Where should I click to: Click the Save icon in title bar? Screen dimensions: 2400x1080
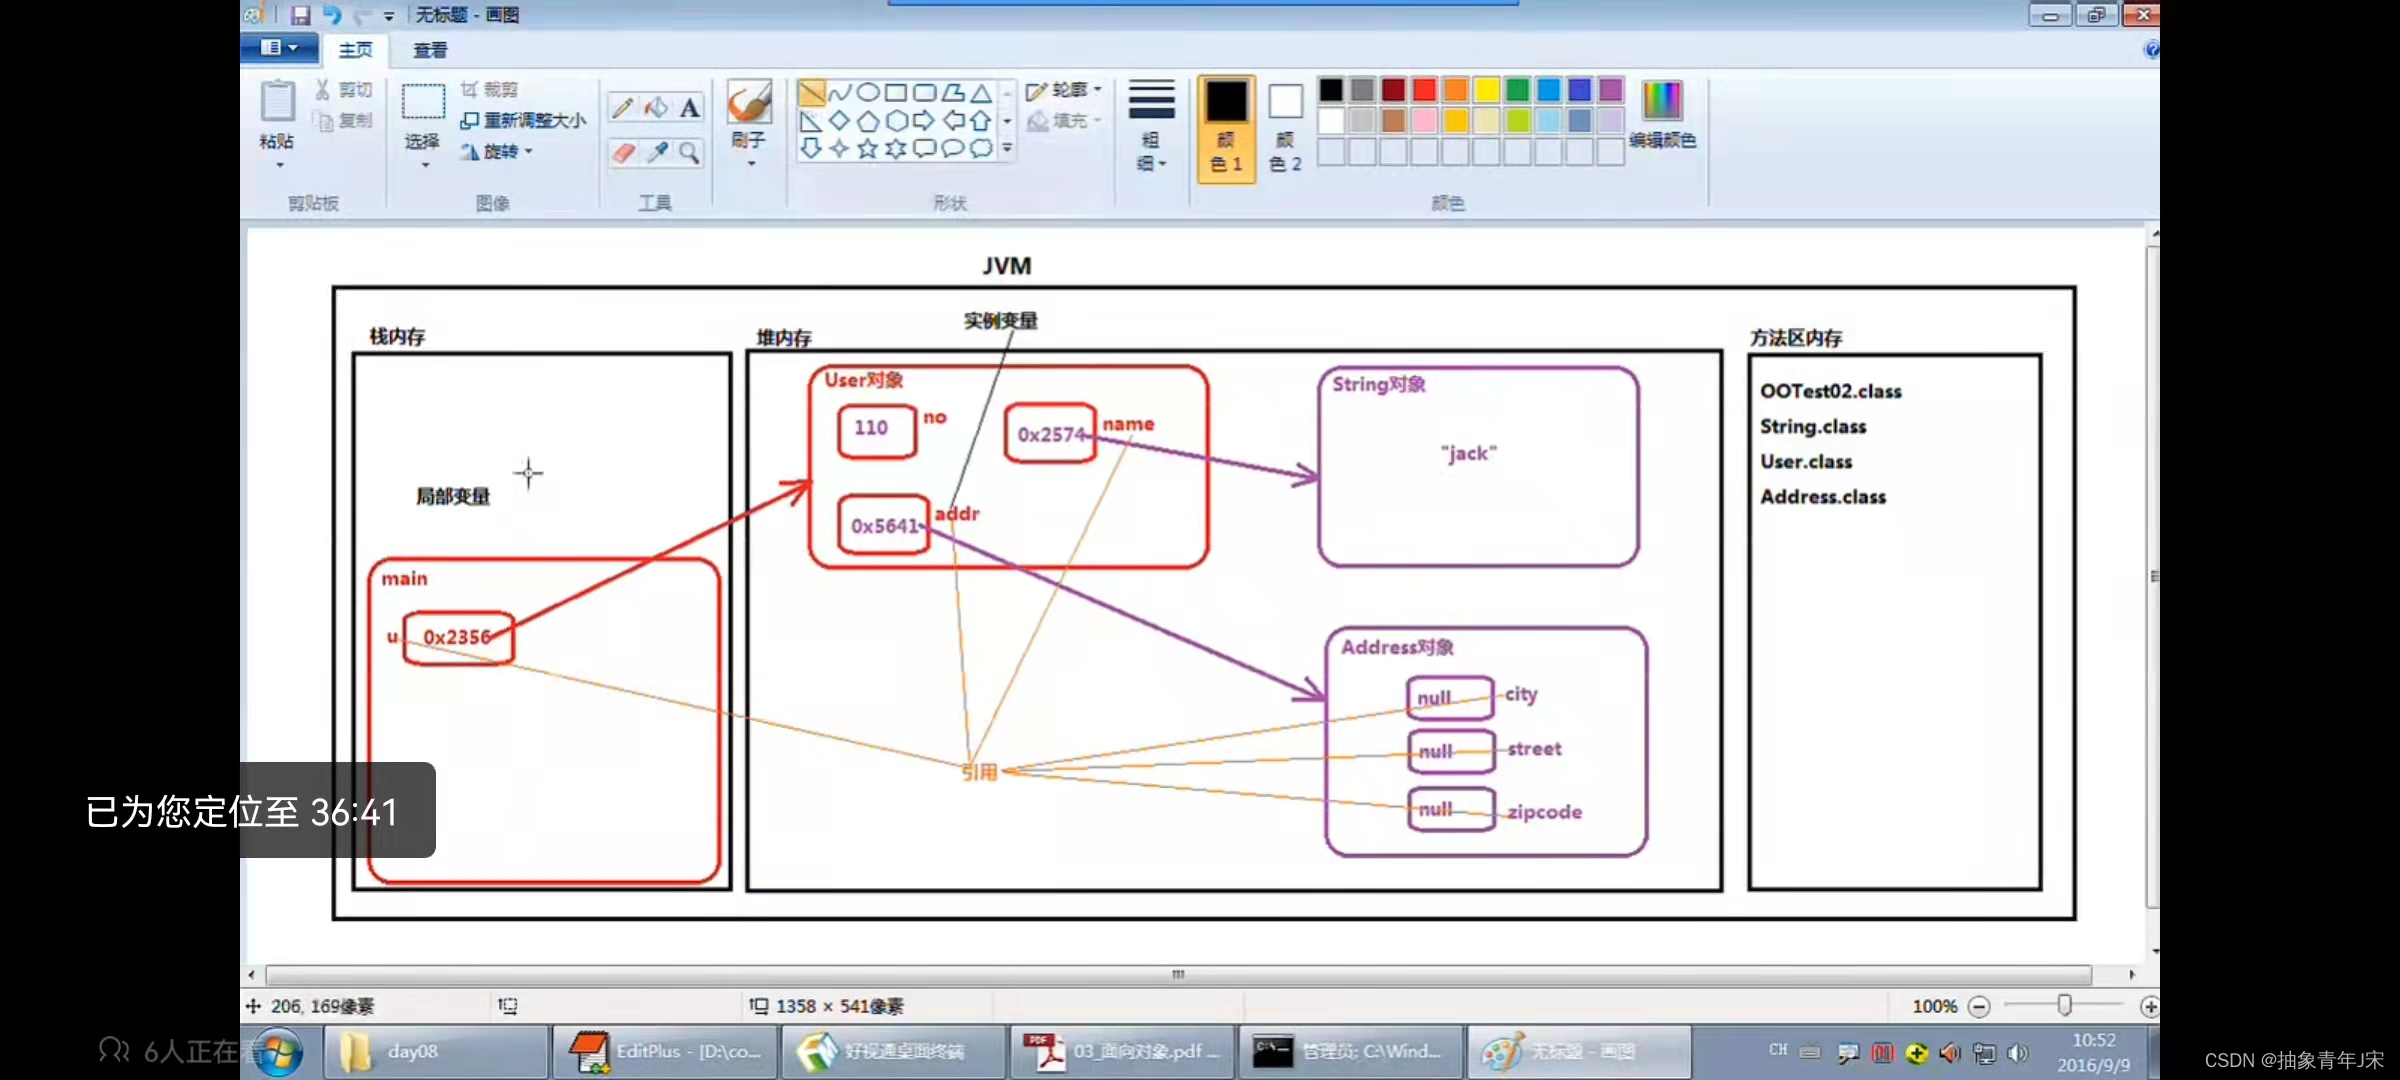pyautogui.click(x=300, y=15)
